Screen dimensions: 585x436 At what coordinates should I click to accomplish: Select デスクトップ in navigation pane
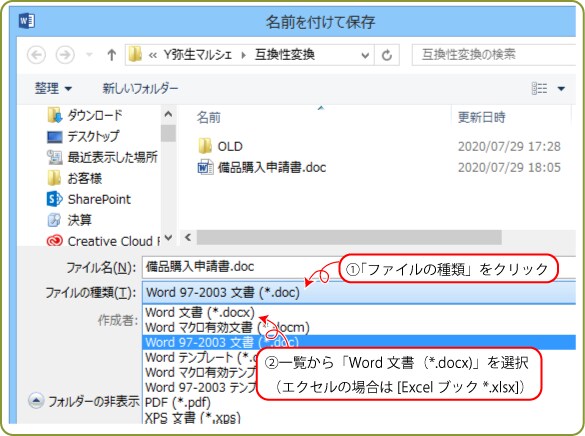coord(83,136)
